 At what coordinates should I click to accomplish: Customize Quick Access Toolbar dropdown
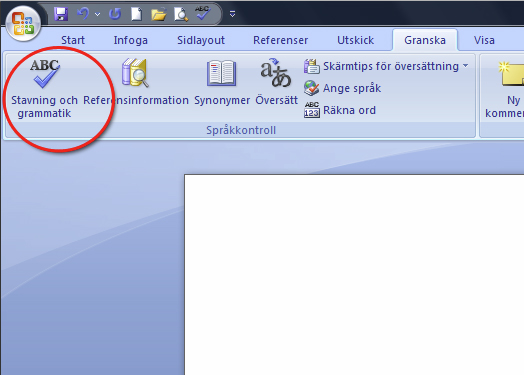[232, 14]
